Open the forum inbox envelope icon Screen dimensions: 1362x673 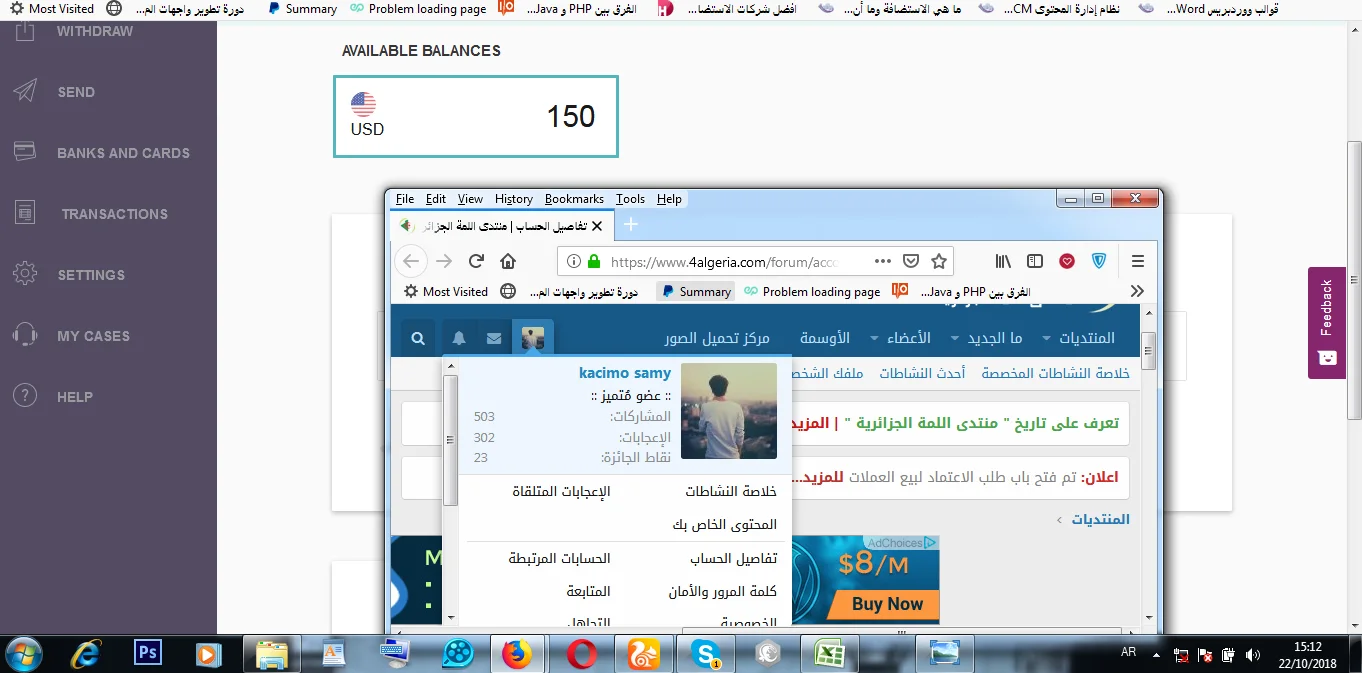click(494, 339)
